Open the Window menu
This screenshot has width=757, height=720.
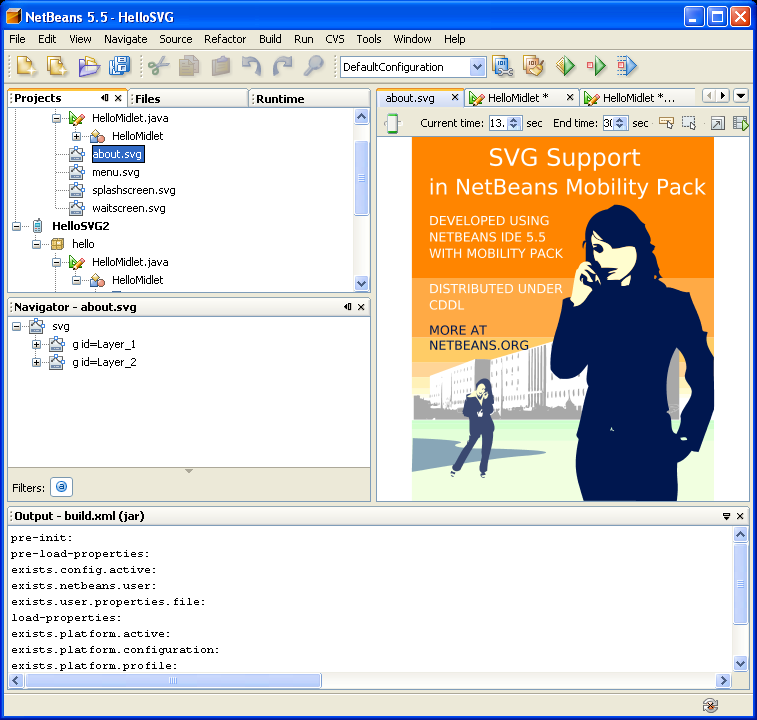(412, 39)
